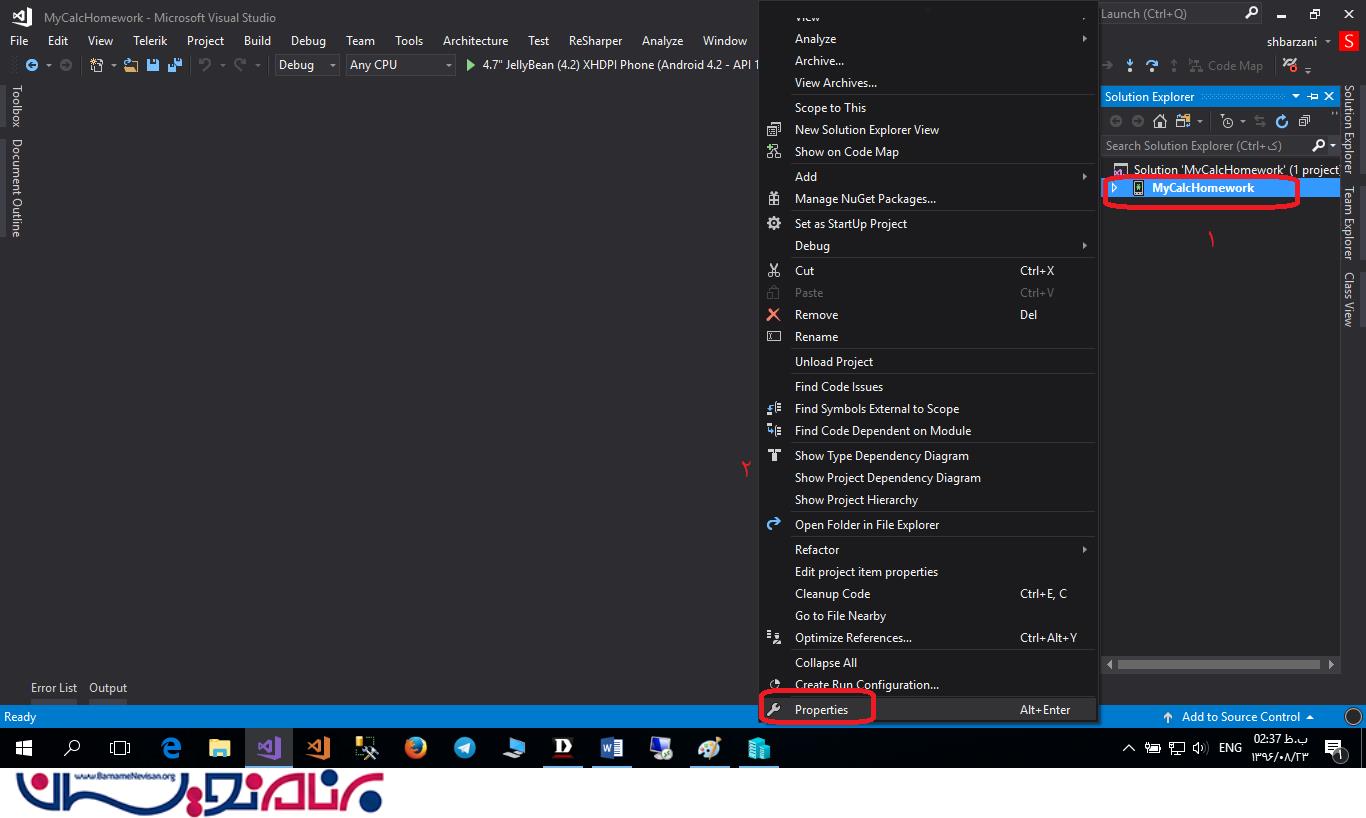Click the Step Over debug icon

tap(1152, 65)
